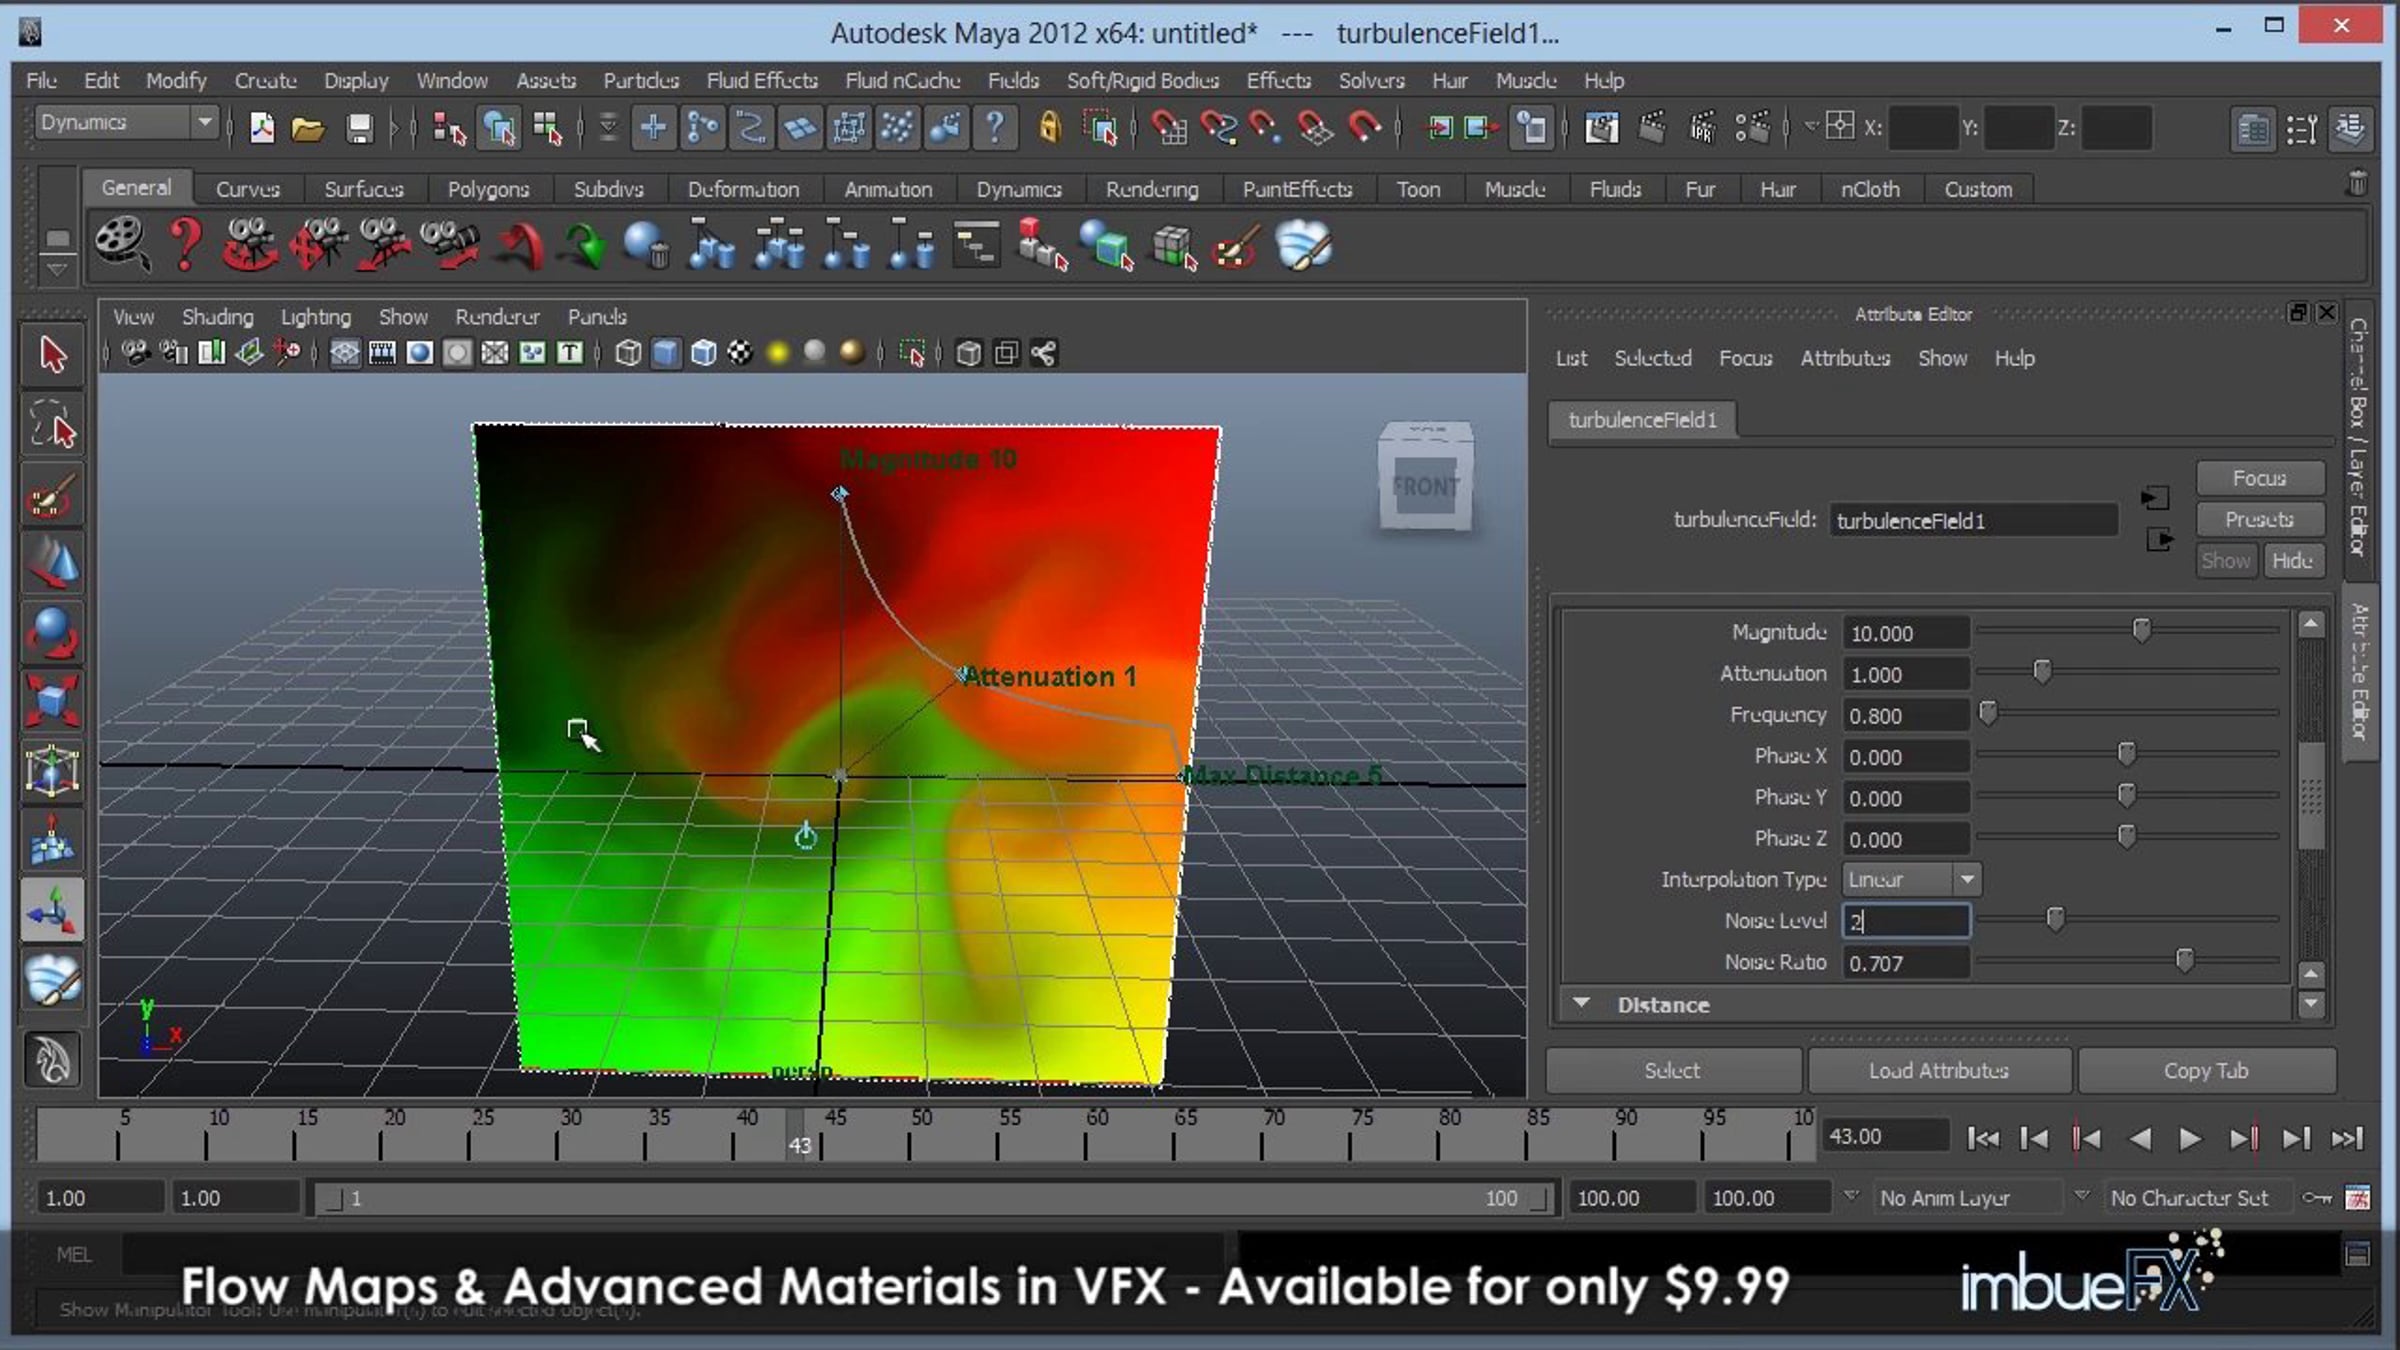Viewport: 2400px width, 1350px height.
Task: Click the Load Attributes button
Action: click(1939, 1071)
